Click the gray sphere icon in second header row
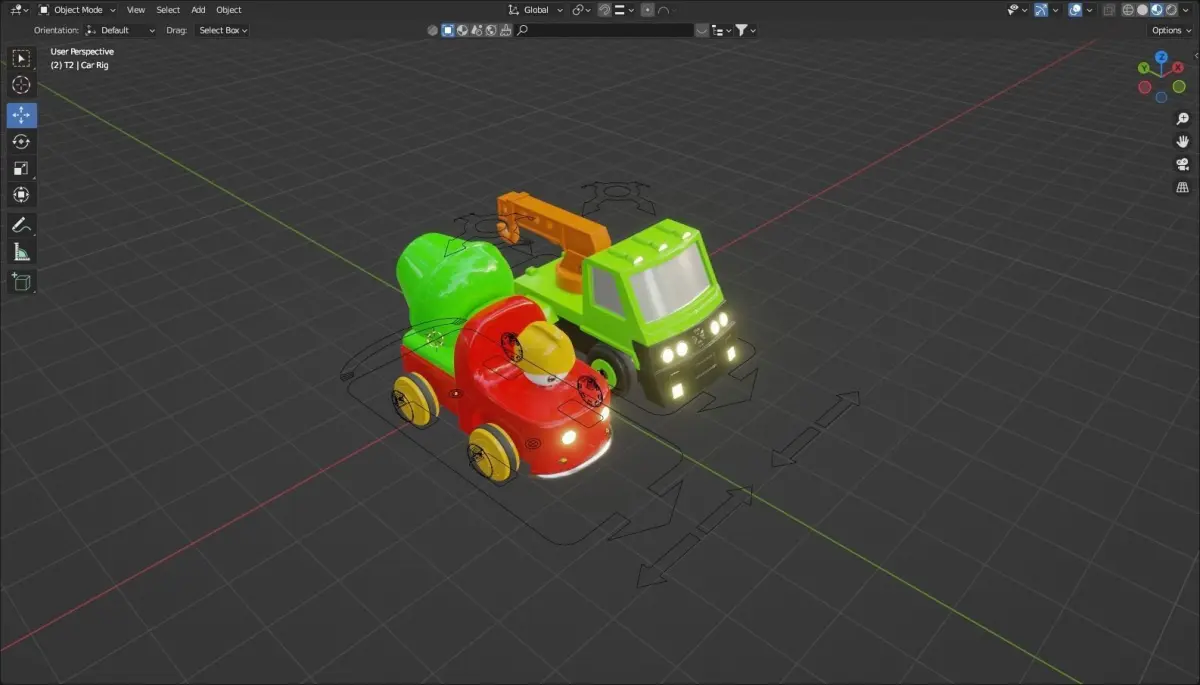The height and width of the screenshot is (685, 1200). (432, 30)
